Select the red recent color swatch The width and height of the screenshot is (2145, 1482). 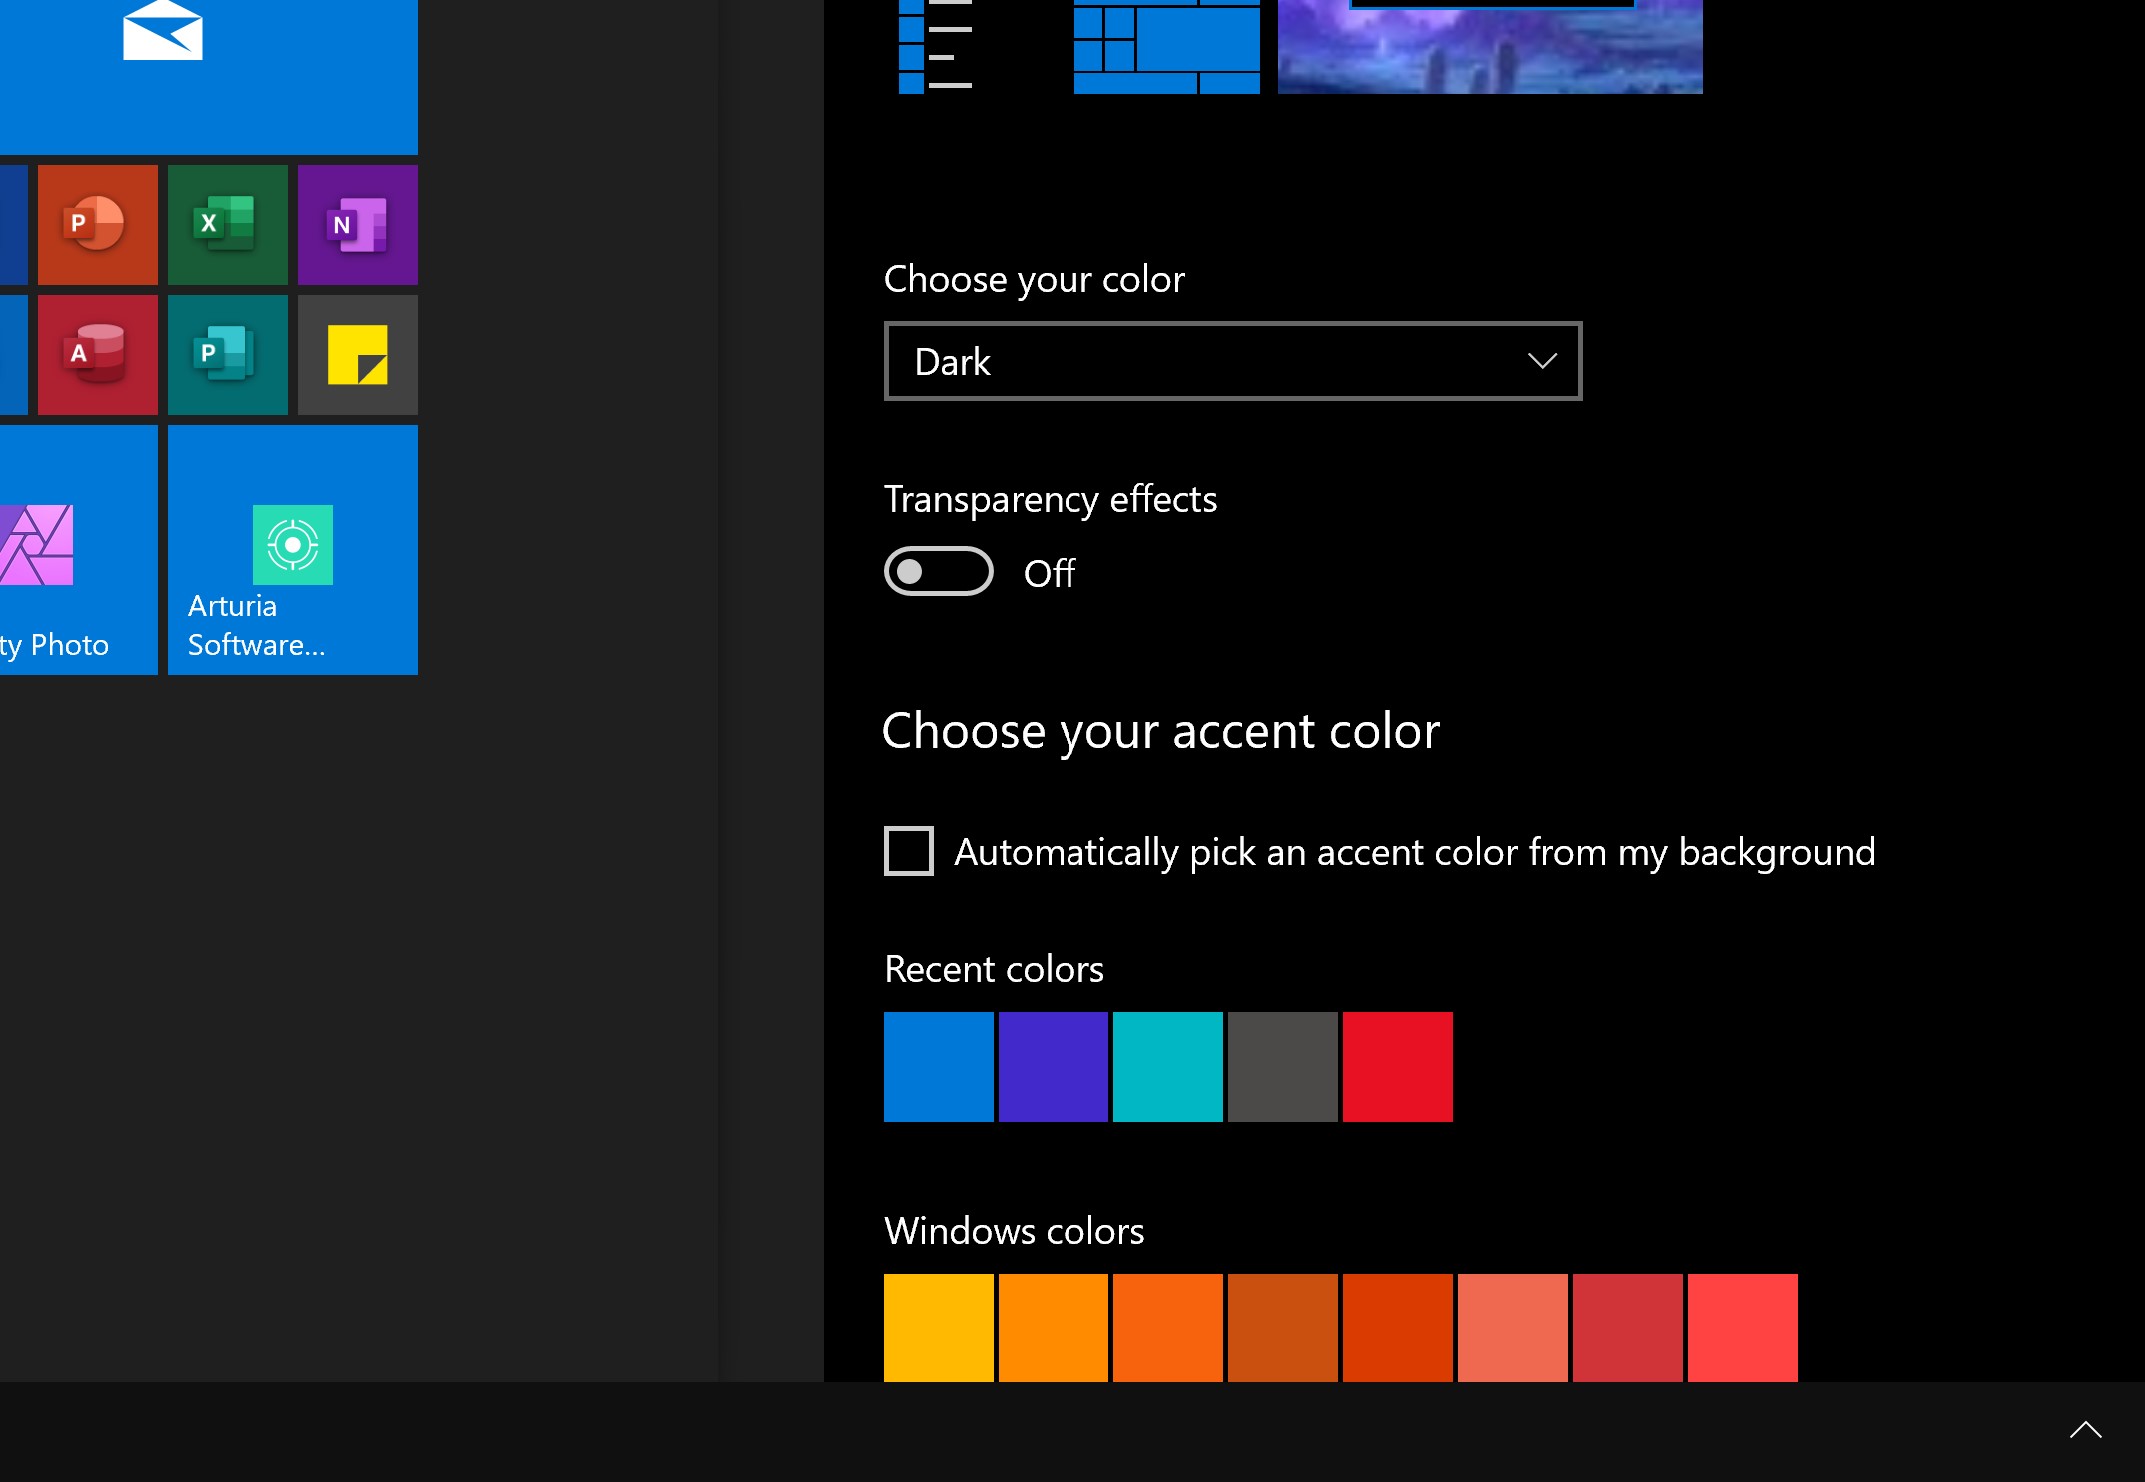click(x=1398, y=1067)
